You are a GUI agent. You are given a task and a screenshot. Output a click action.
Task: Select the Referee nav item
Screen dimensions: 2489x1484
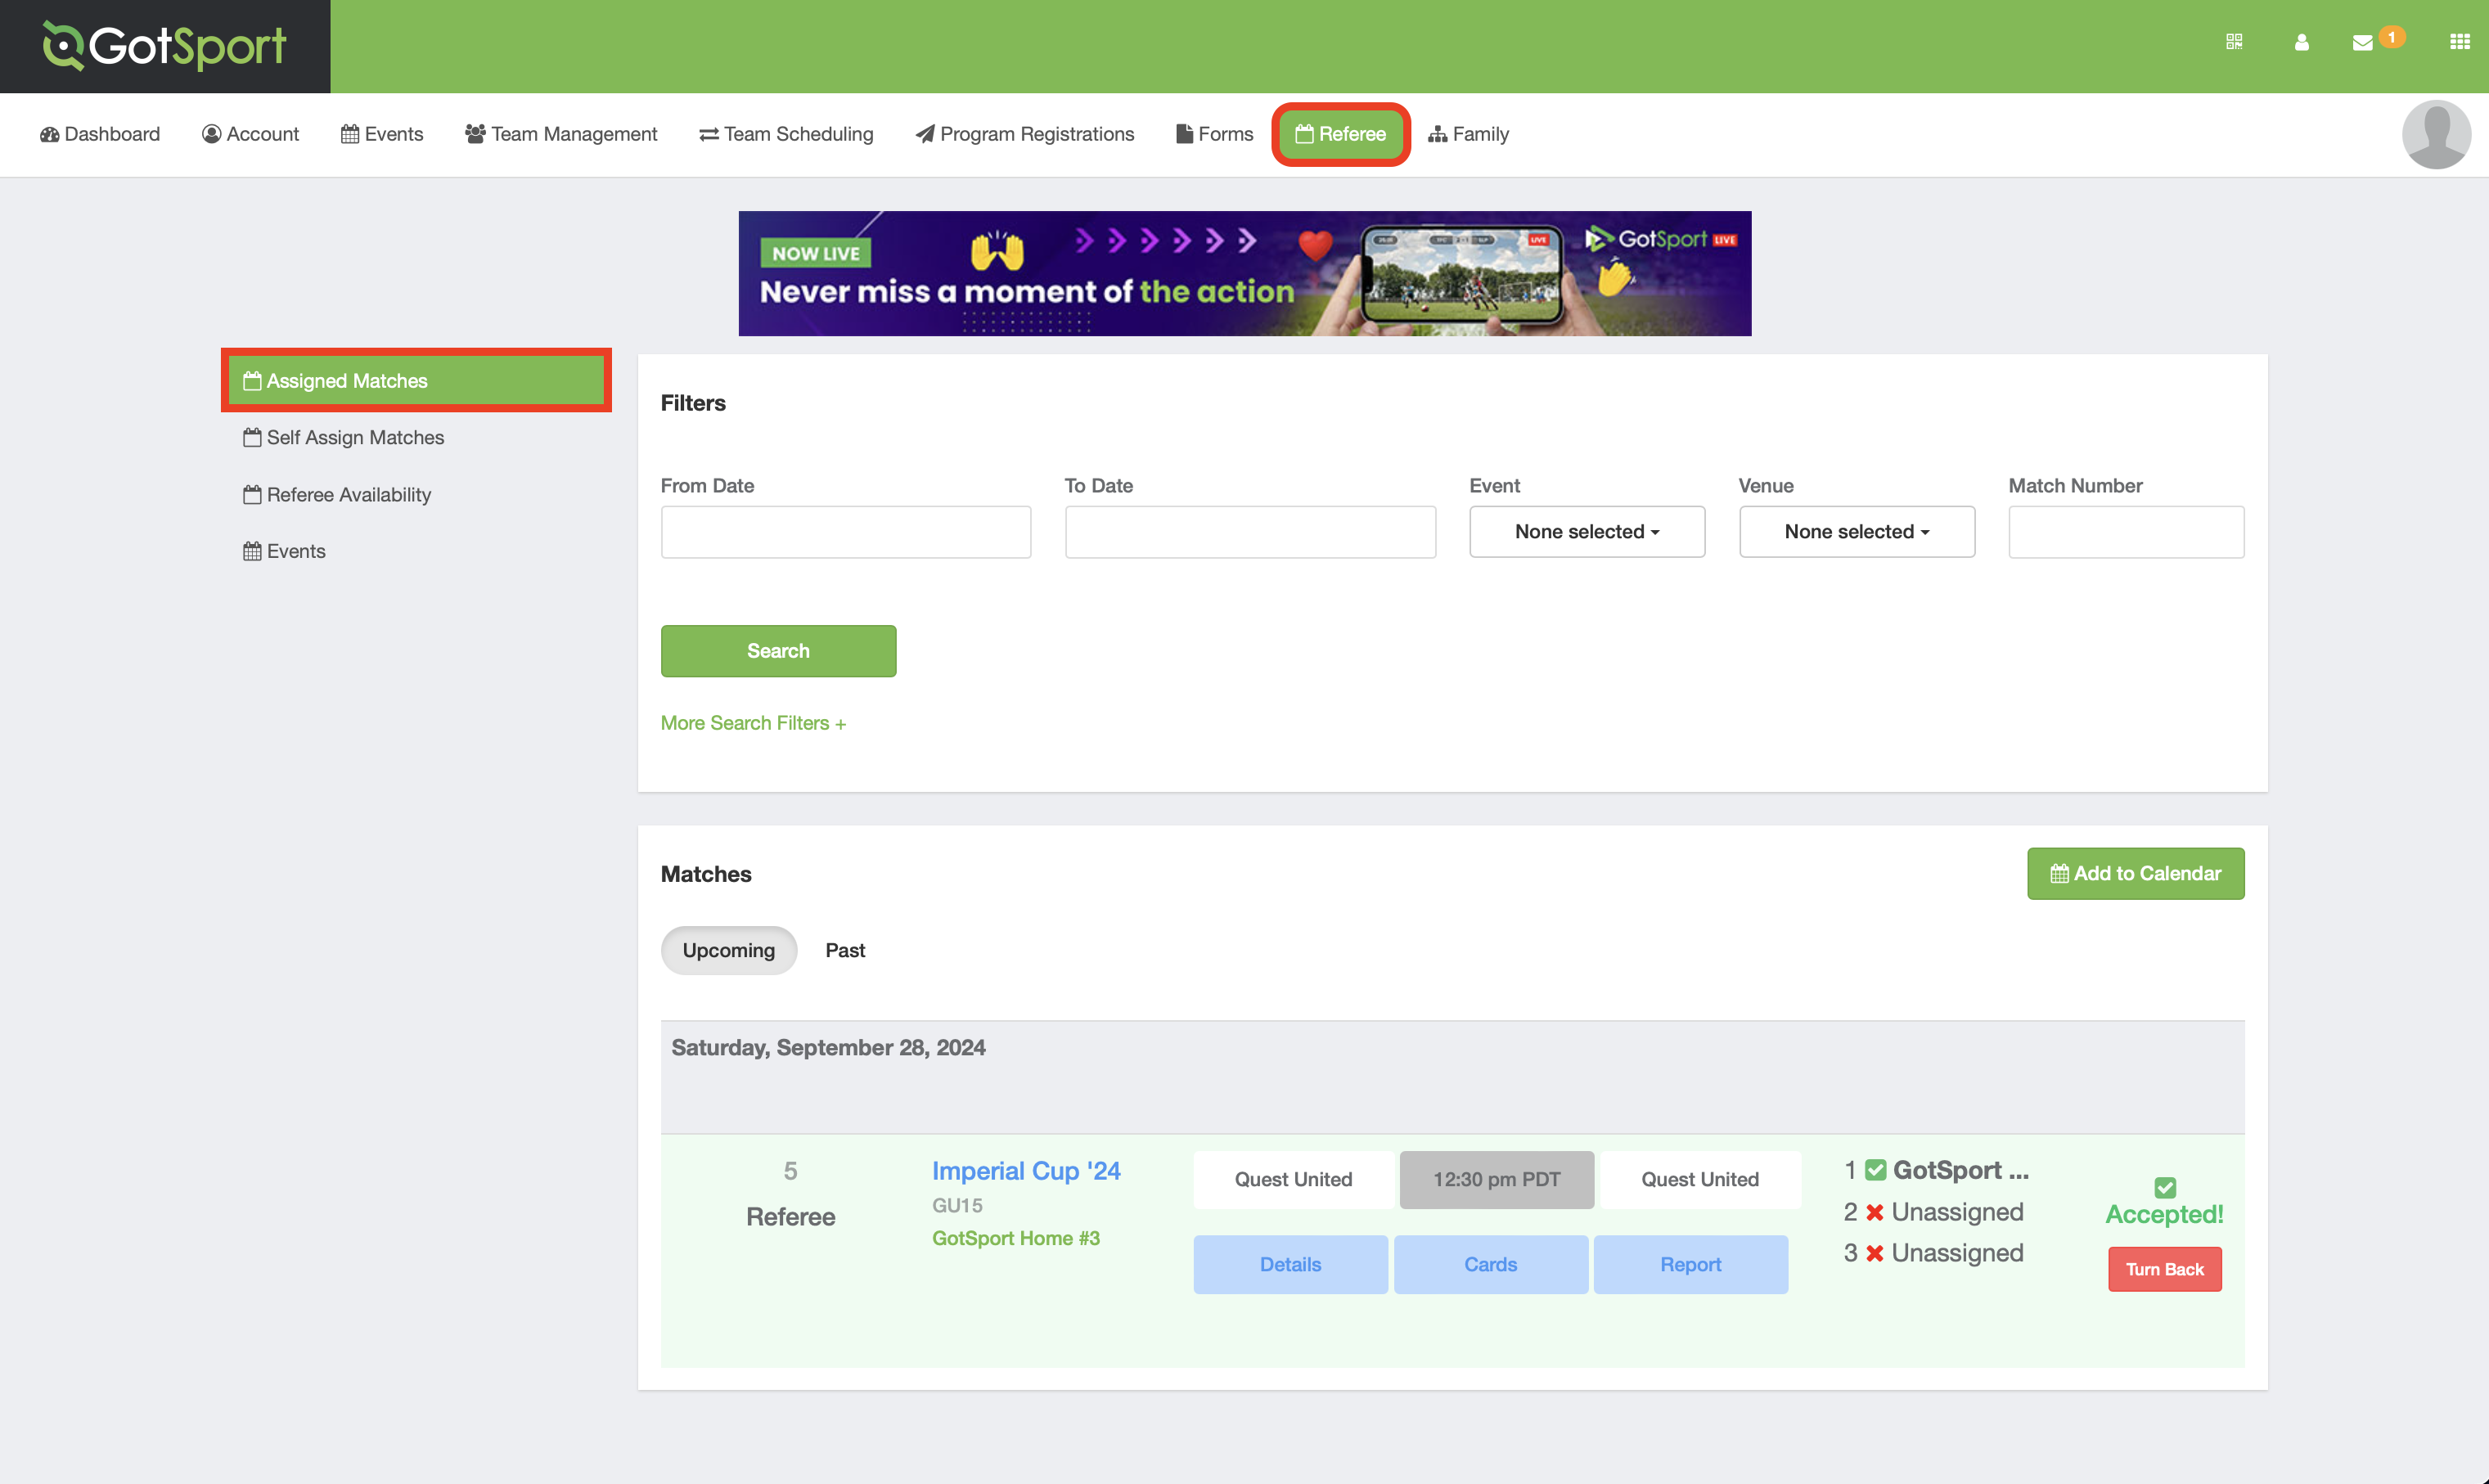tap(1340, 134)
